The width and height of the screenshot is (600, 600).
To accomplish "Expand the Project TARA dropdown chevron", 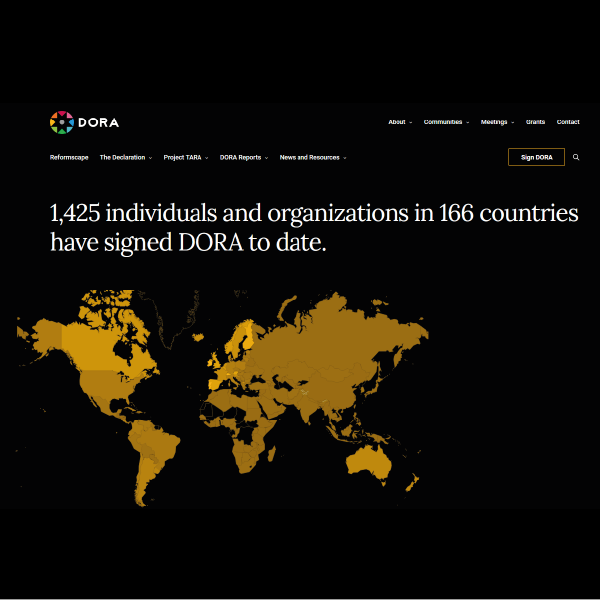I will coord(207,158).
